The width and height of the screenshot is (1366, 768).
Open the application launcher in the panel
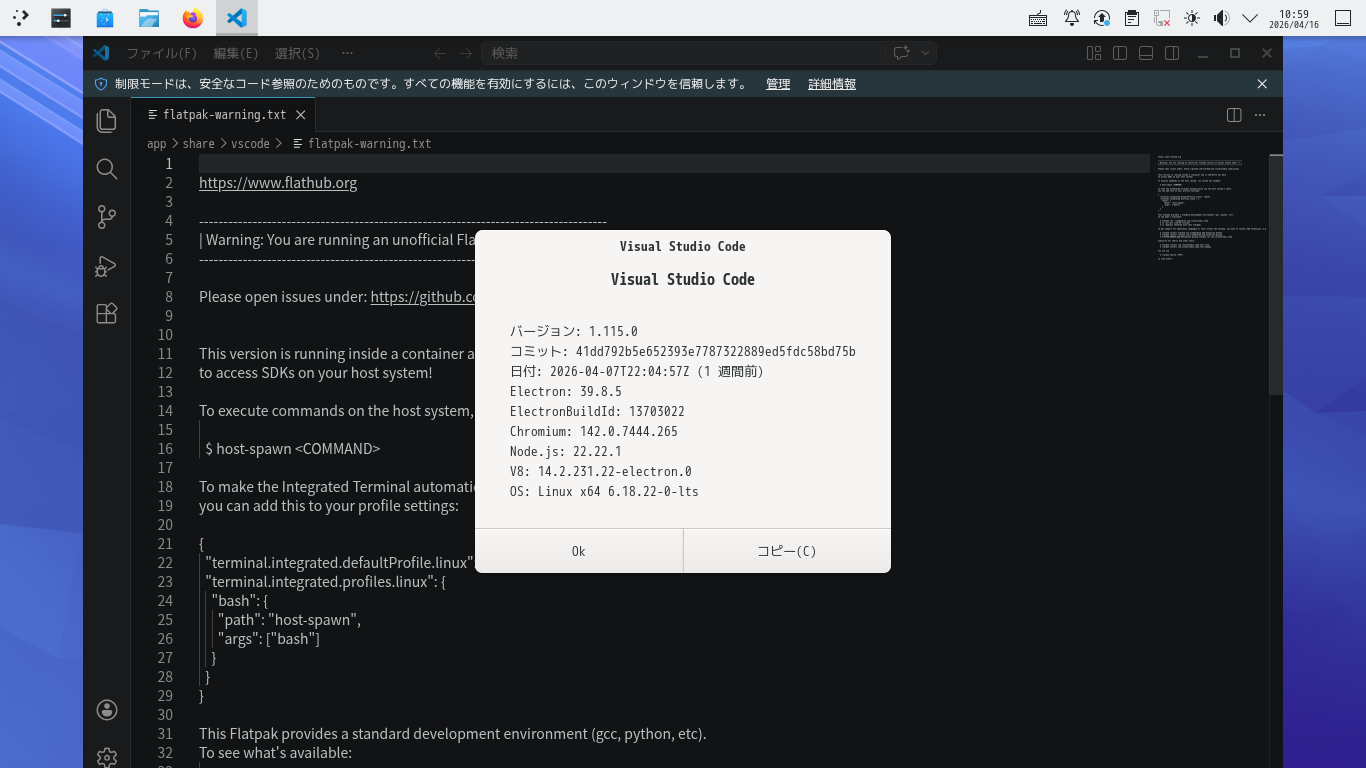click(x=20, y=18)
